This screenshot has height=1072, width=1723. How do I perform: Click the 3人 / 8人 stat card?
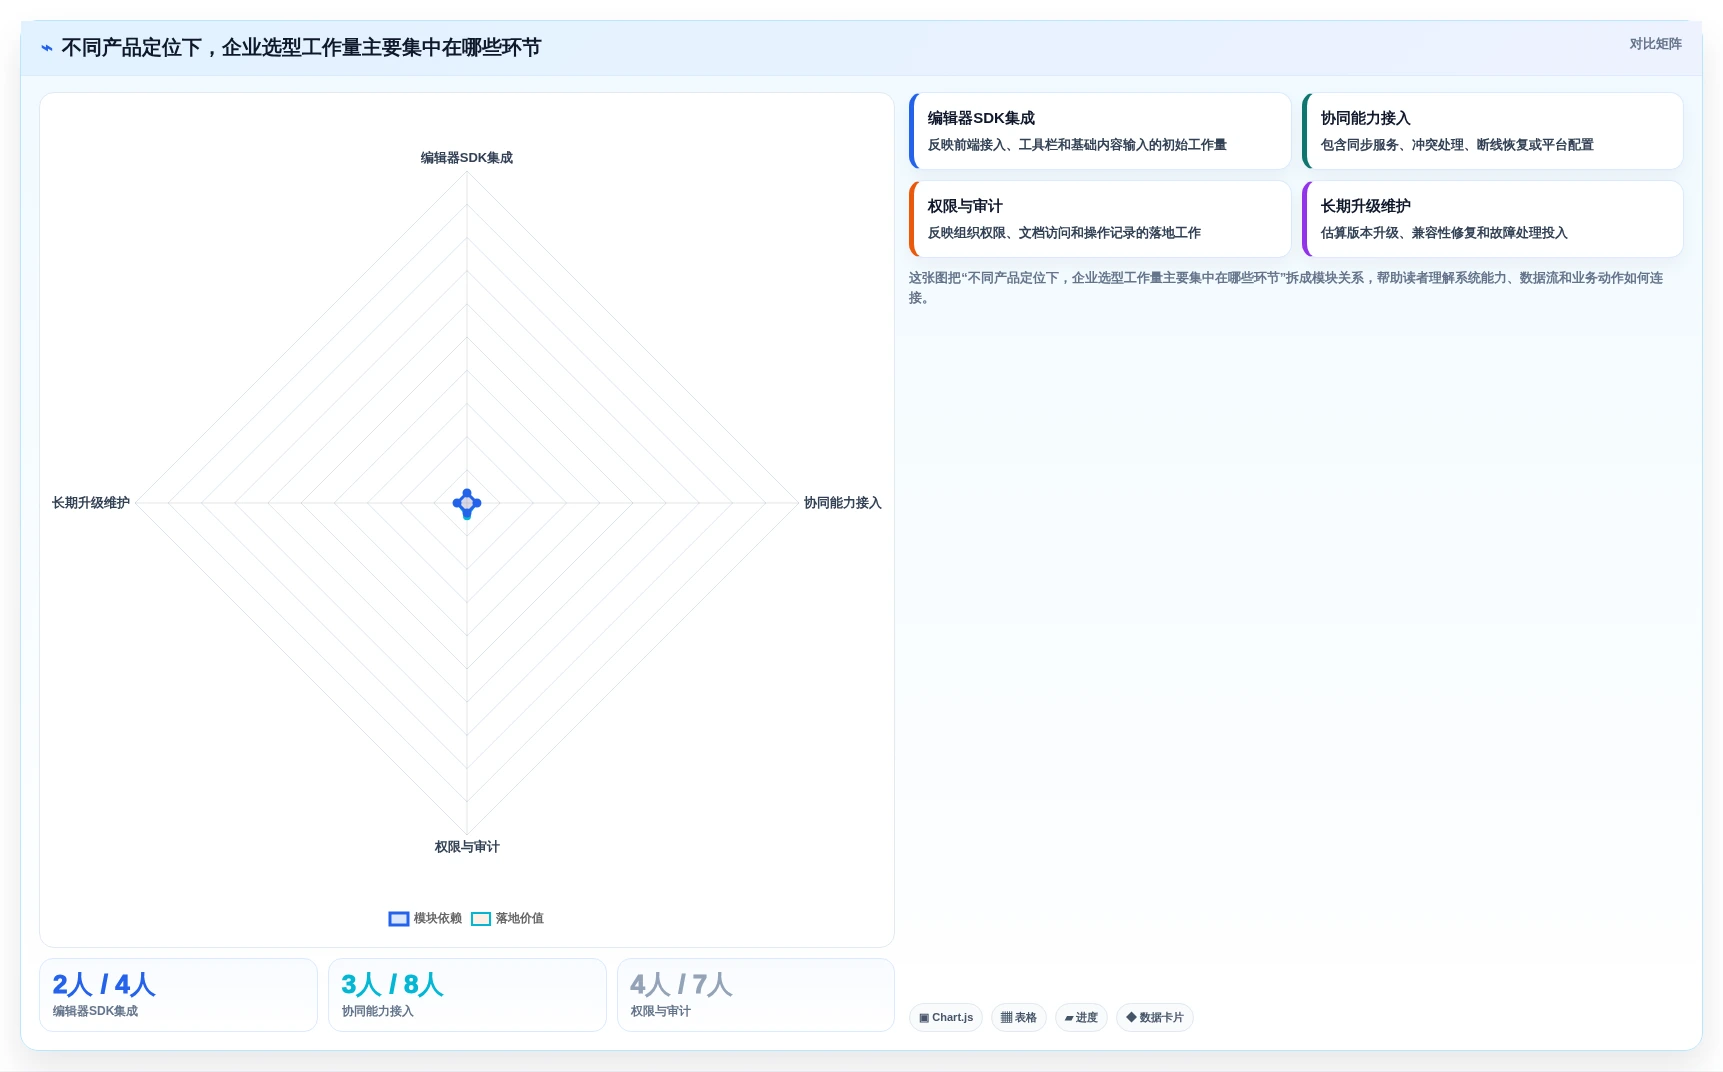(467, 995)
